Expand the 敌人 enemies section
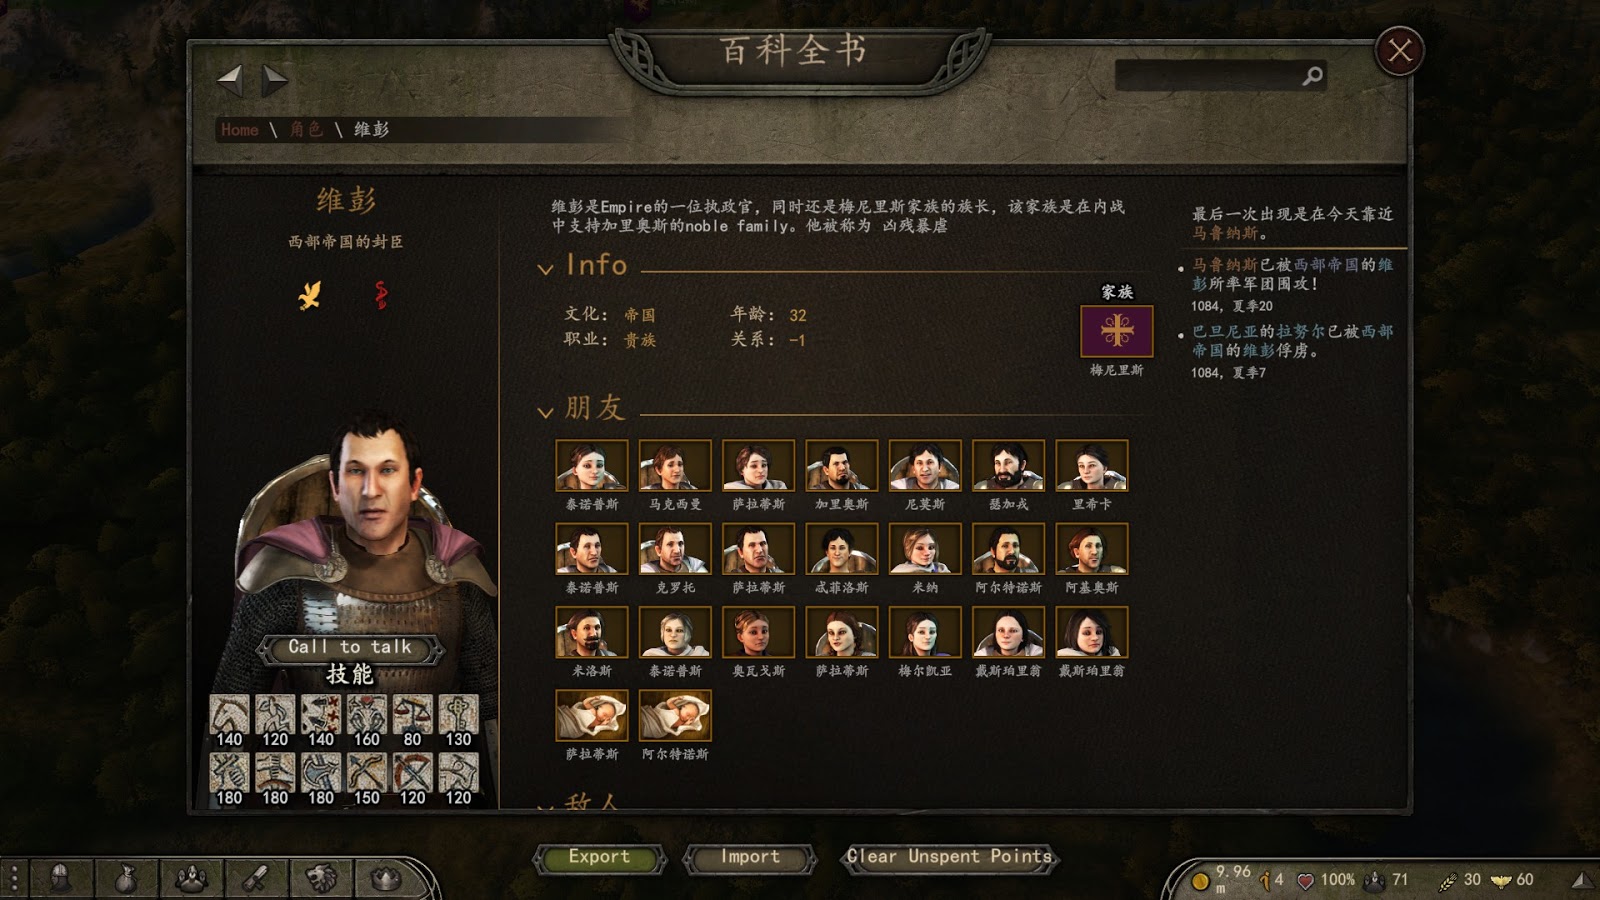The width and height of the screenshot is (1600, 900). [545, 804]
